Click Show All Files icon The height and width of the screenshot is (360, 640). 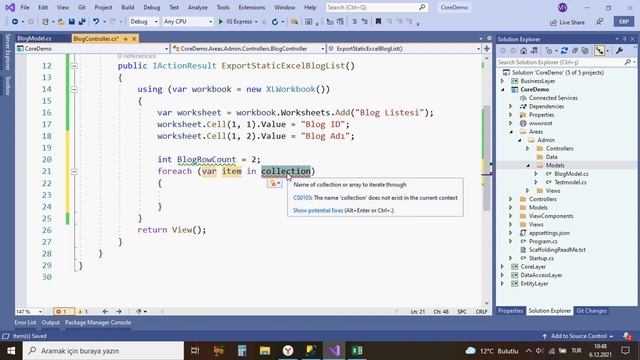(x=585, y=51)
